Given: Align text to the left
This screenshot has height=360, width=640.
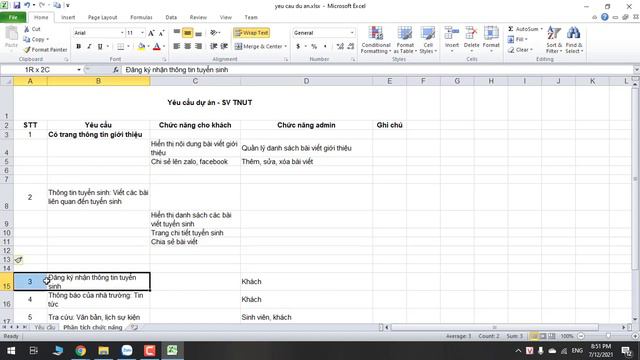Looking at the screenshot, I should [x=177, y=47].
